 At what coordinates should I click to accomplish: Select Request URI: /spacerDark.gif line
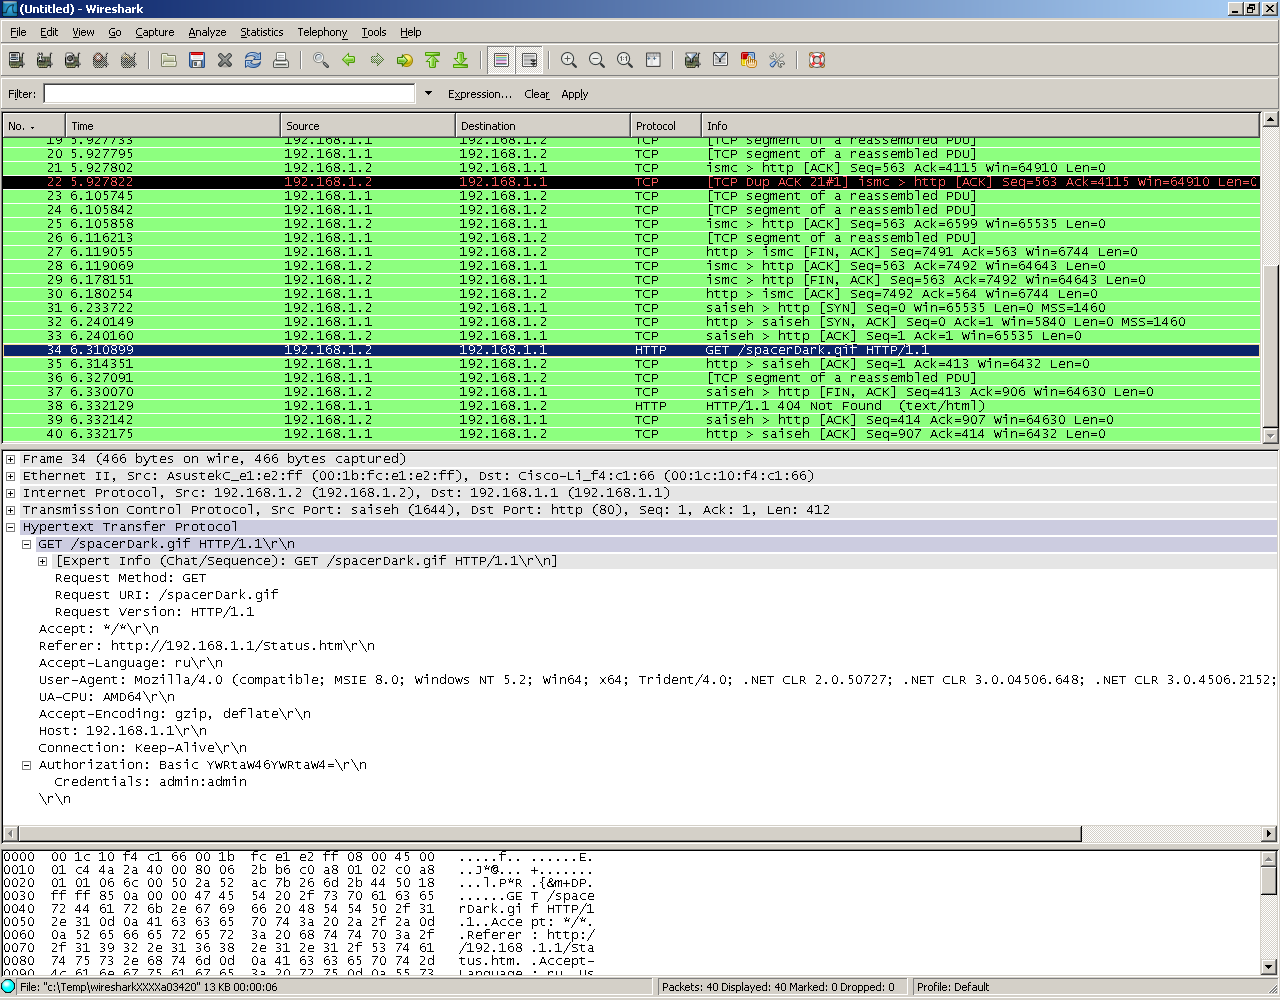166,595
